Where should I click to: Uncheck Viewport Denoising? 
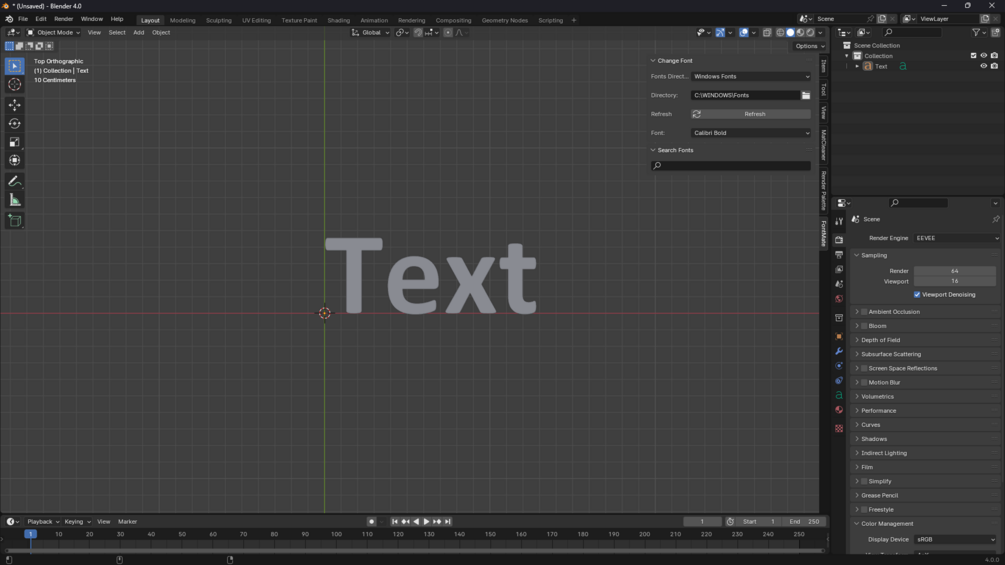(x=917, y=295)
